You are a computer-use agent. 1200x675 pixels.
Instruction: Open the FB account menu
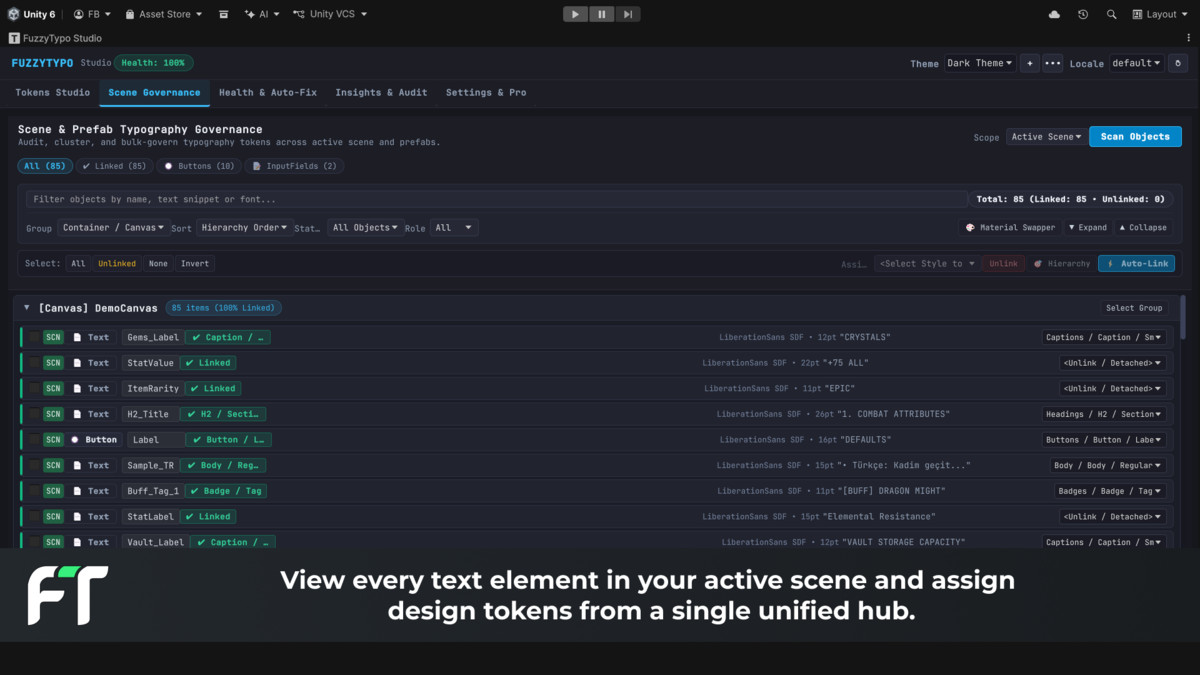(91, 14)
